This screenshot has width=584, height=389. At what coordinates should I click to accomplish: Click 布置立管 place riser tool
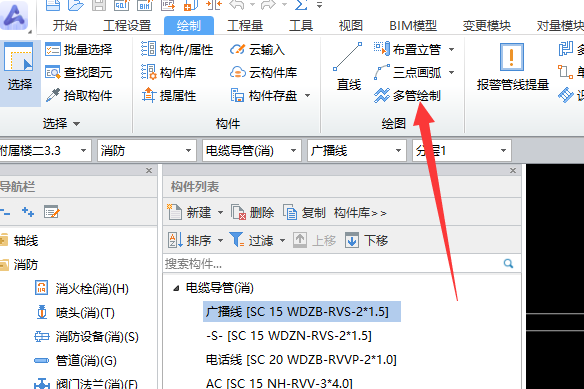[407, 50]
